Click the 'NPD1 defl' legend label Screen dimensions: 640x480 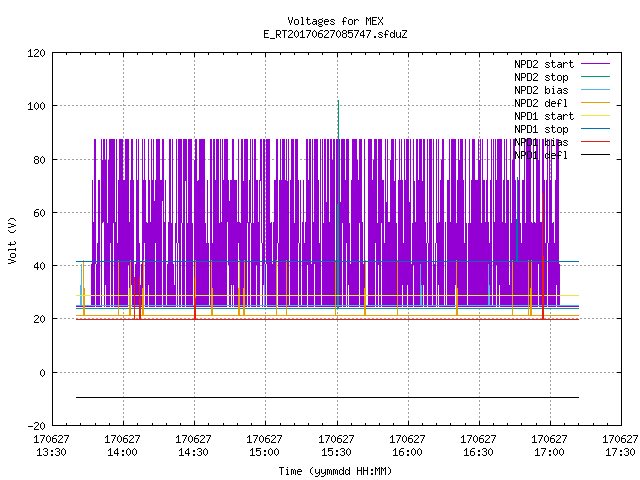pos(541,155)
